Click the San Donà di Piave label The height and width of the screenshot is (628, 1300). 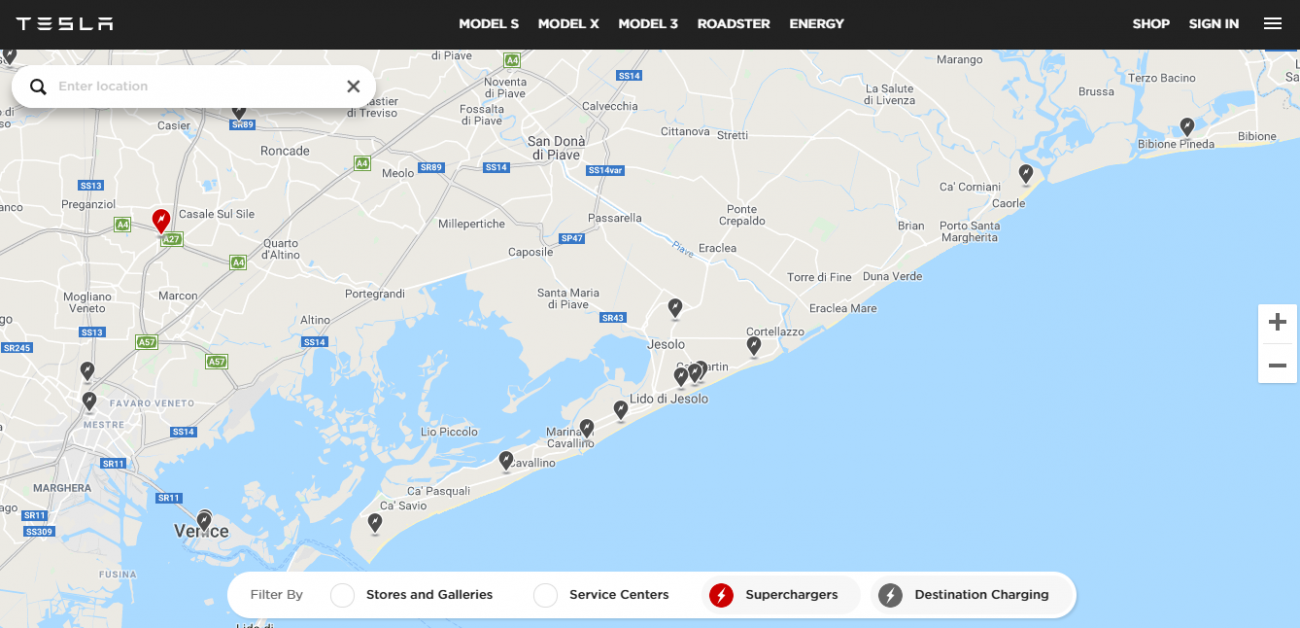coord(554,148)
